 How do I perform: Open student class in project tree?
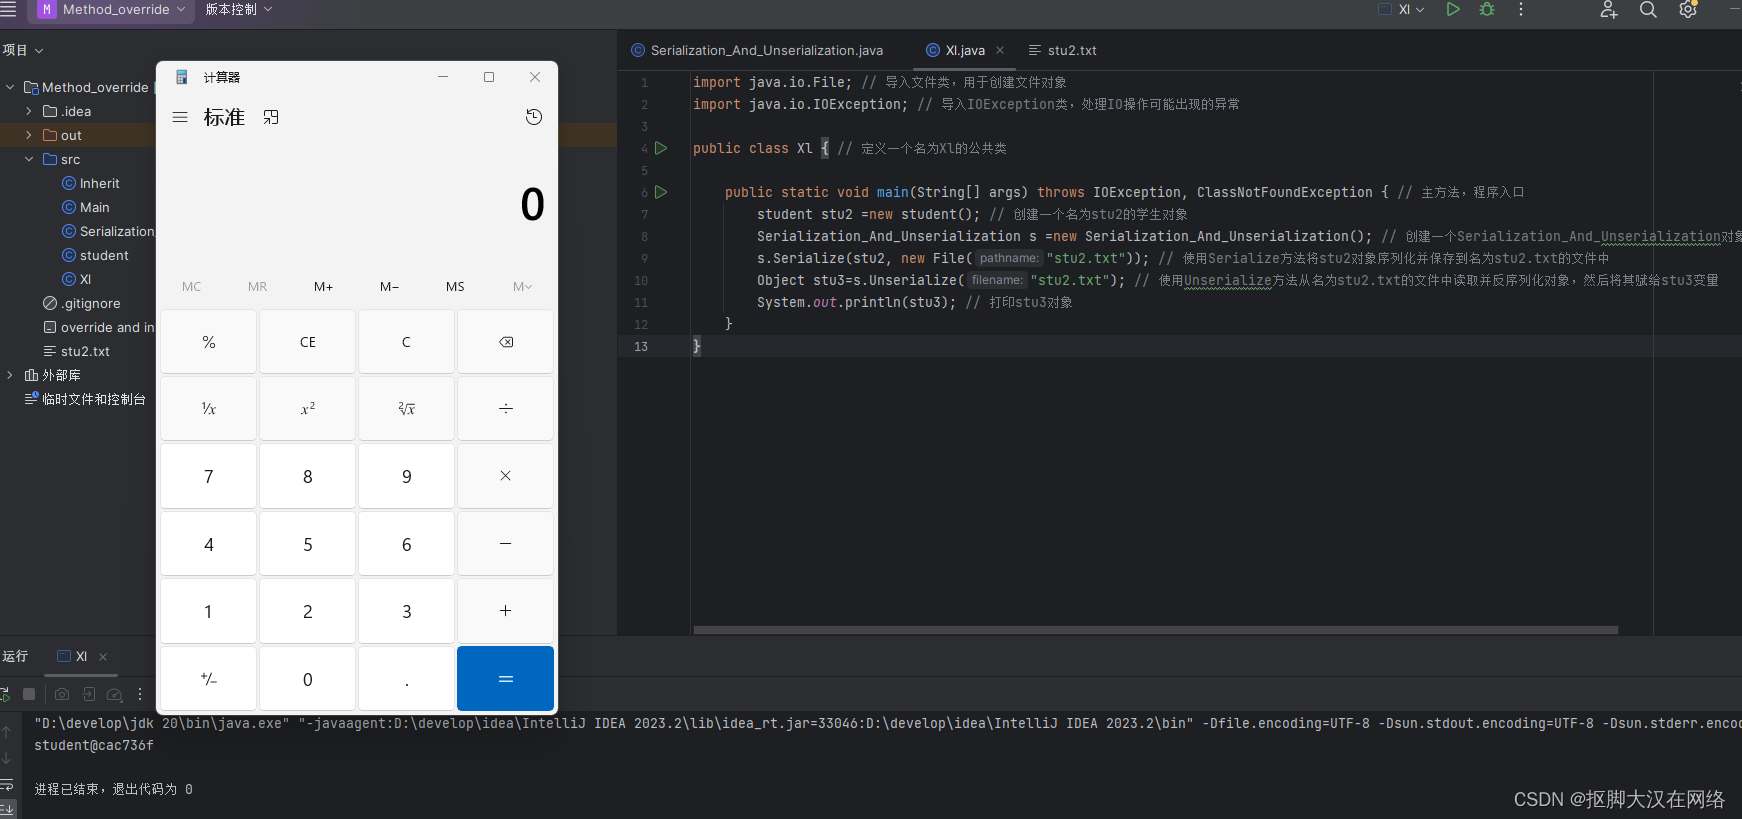coord(95,255)
